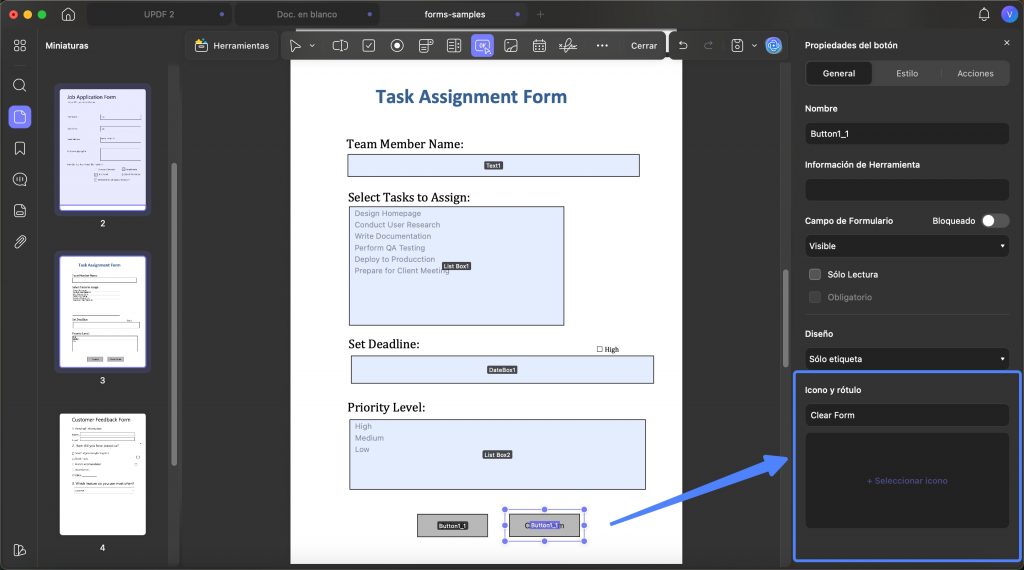This screenshot has height=570, width=1024.
Task: Expand the Sólo etiqueta layout dropdown
Action: pyautogui.click(x=907, y=359)
